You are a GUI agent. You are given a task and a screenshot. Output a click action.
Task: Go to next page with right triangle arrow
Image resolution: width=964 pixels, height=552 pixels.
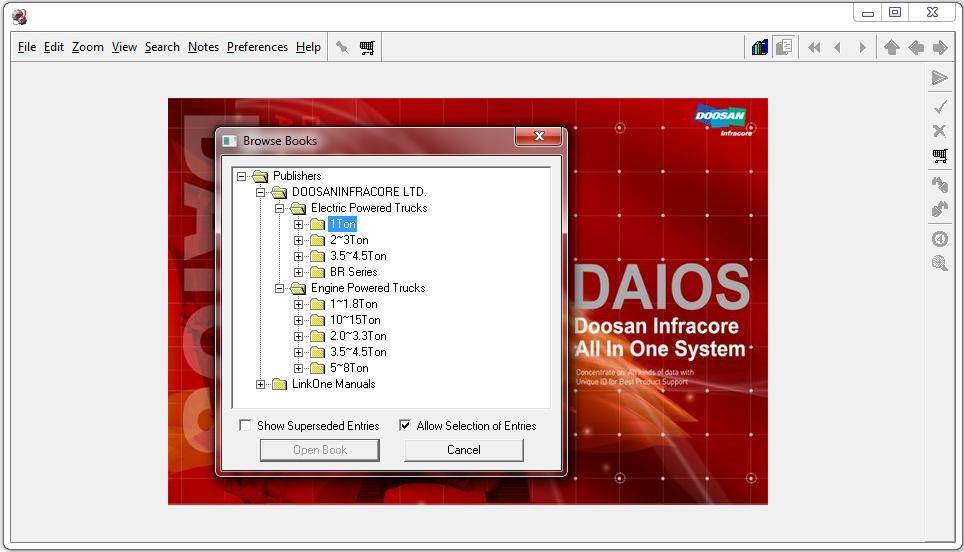[x=863, y=47]
